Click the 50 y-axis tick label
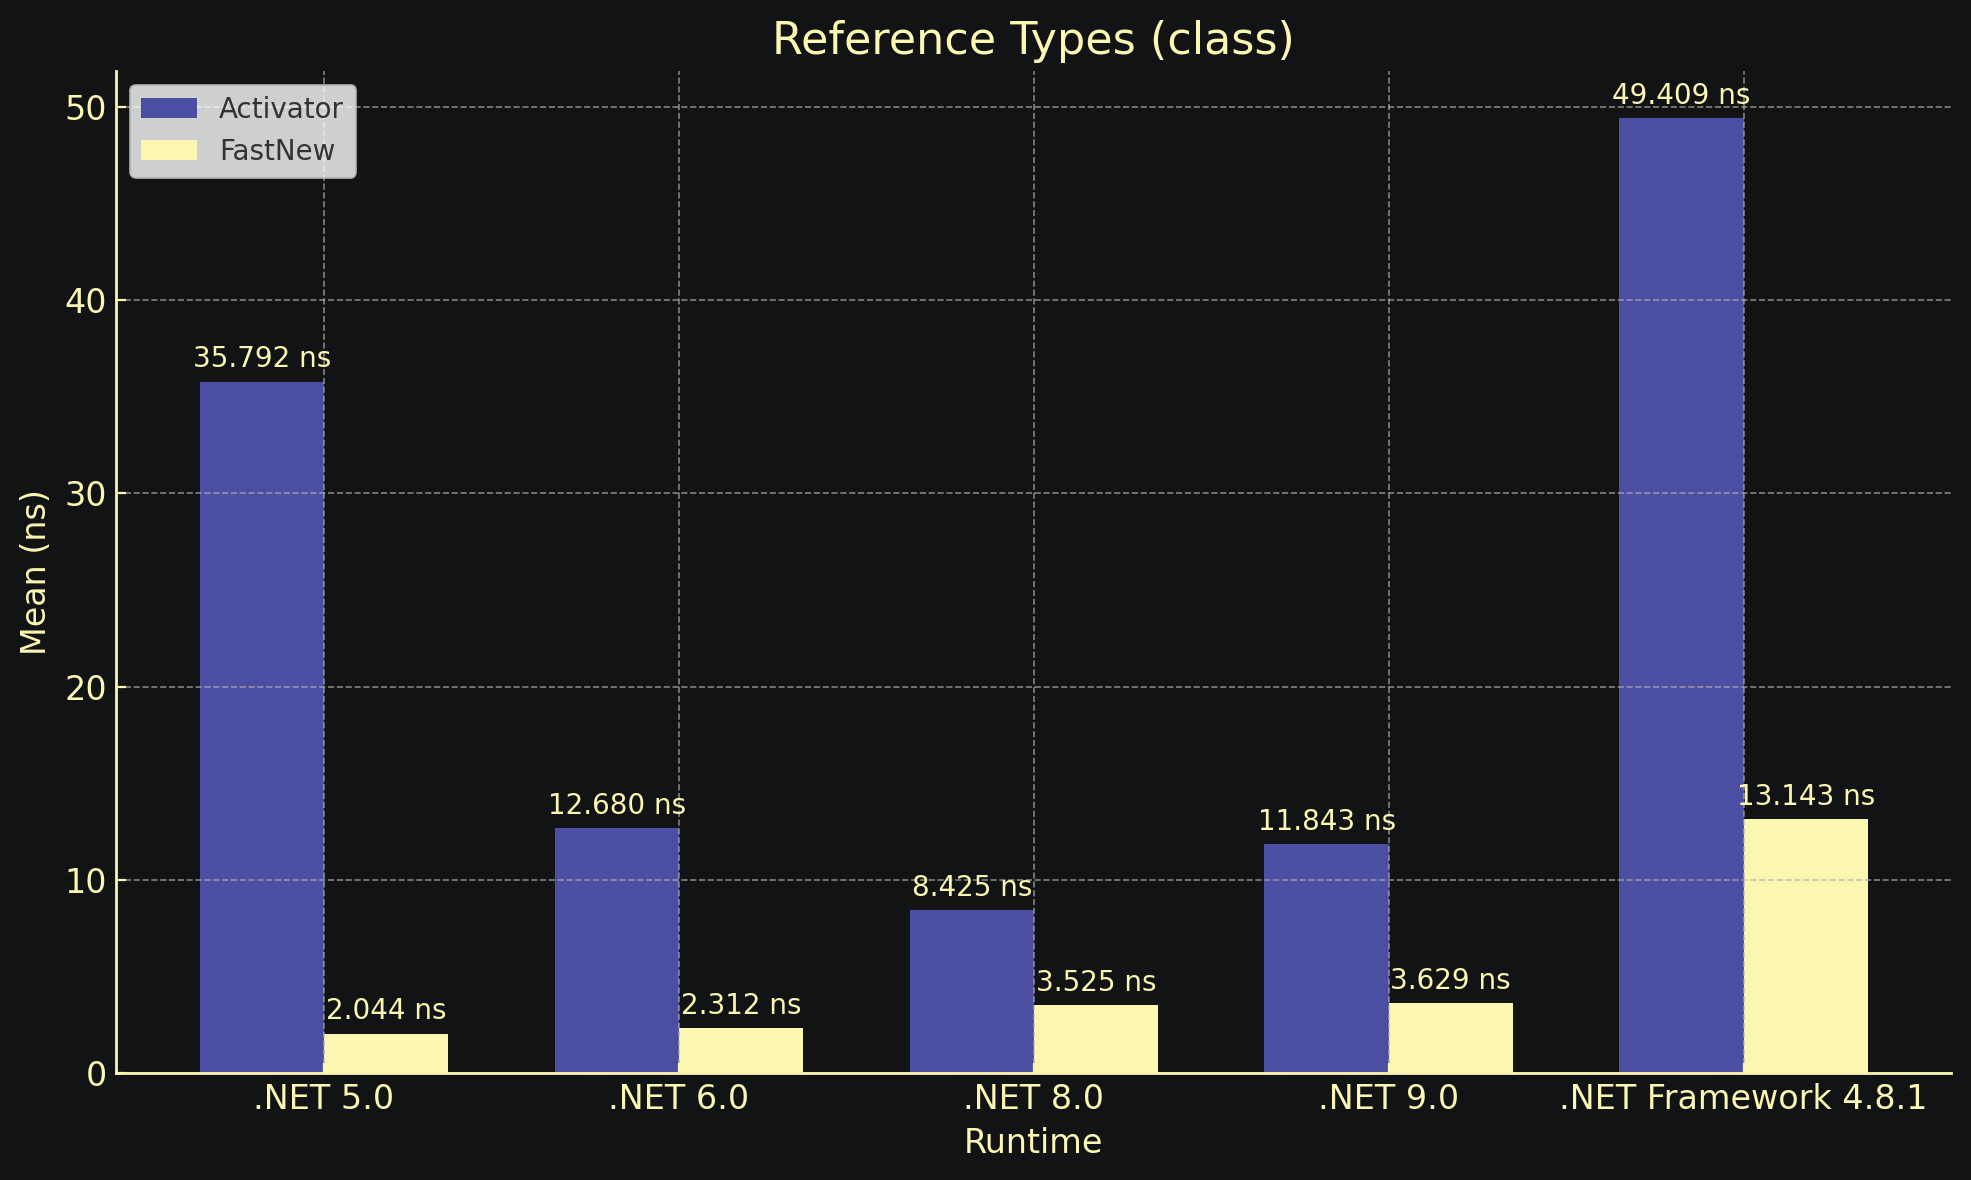1971x1180 pixels. (86, 108)
